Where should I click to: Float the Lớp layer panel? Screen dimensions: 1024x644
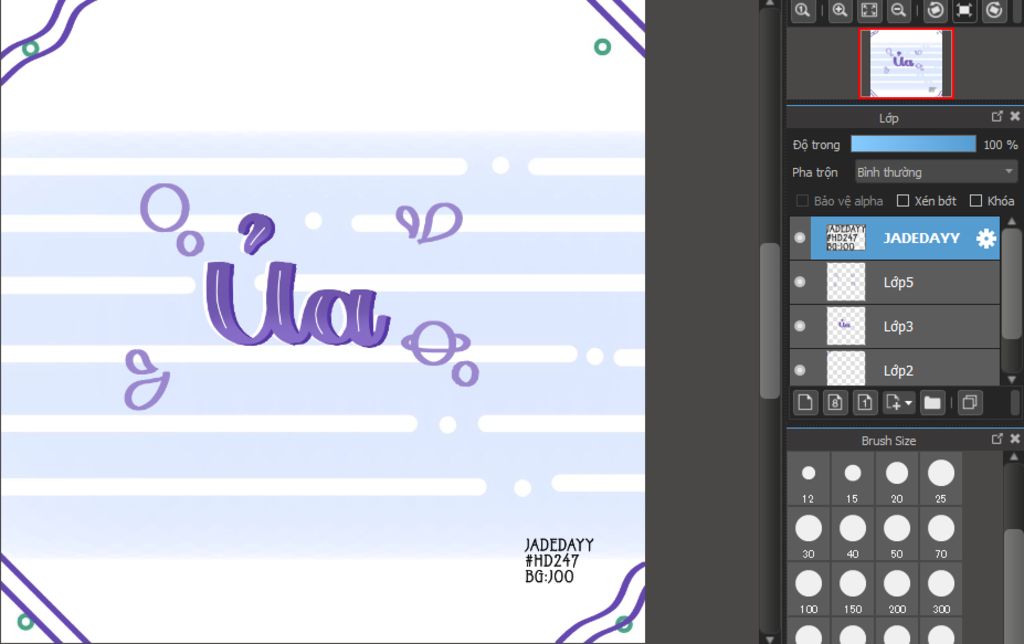click(997, 116)
